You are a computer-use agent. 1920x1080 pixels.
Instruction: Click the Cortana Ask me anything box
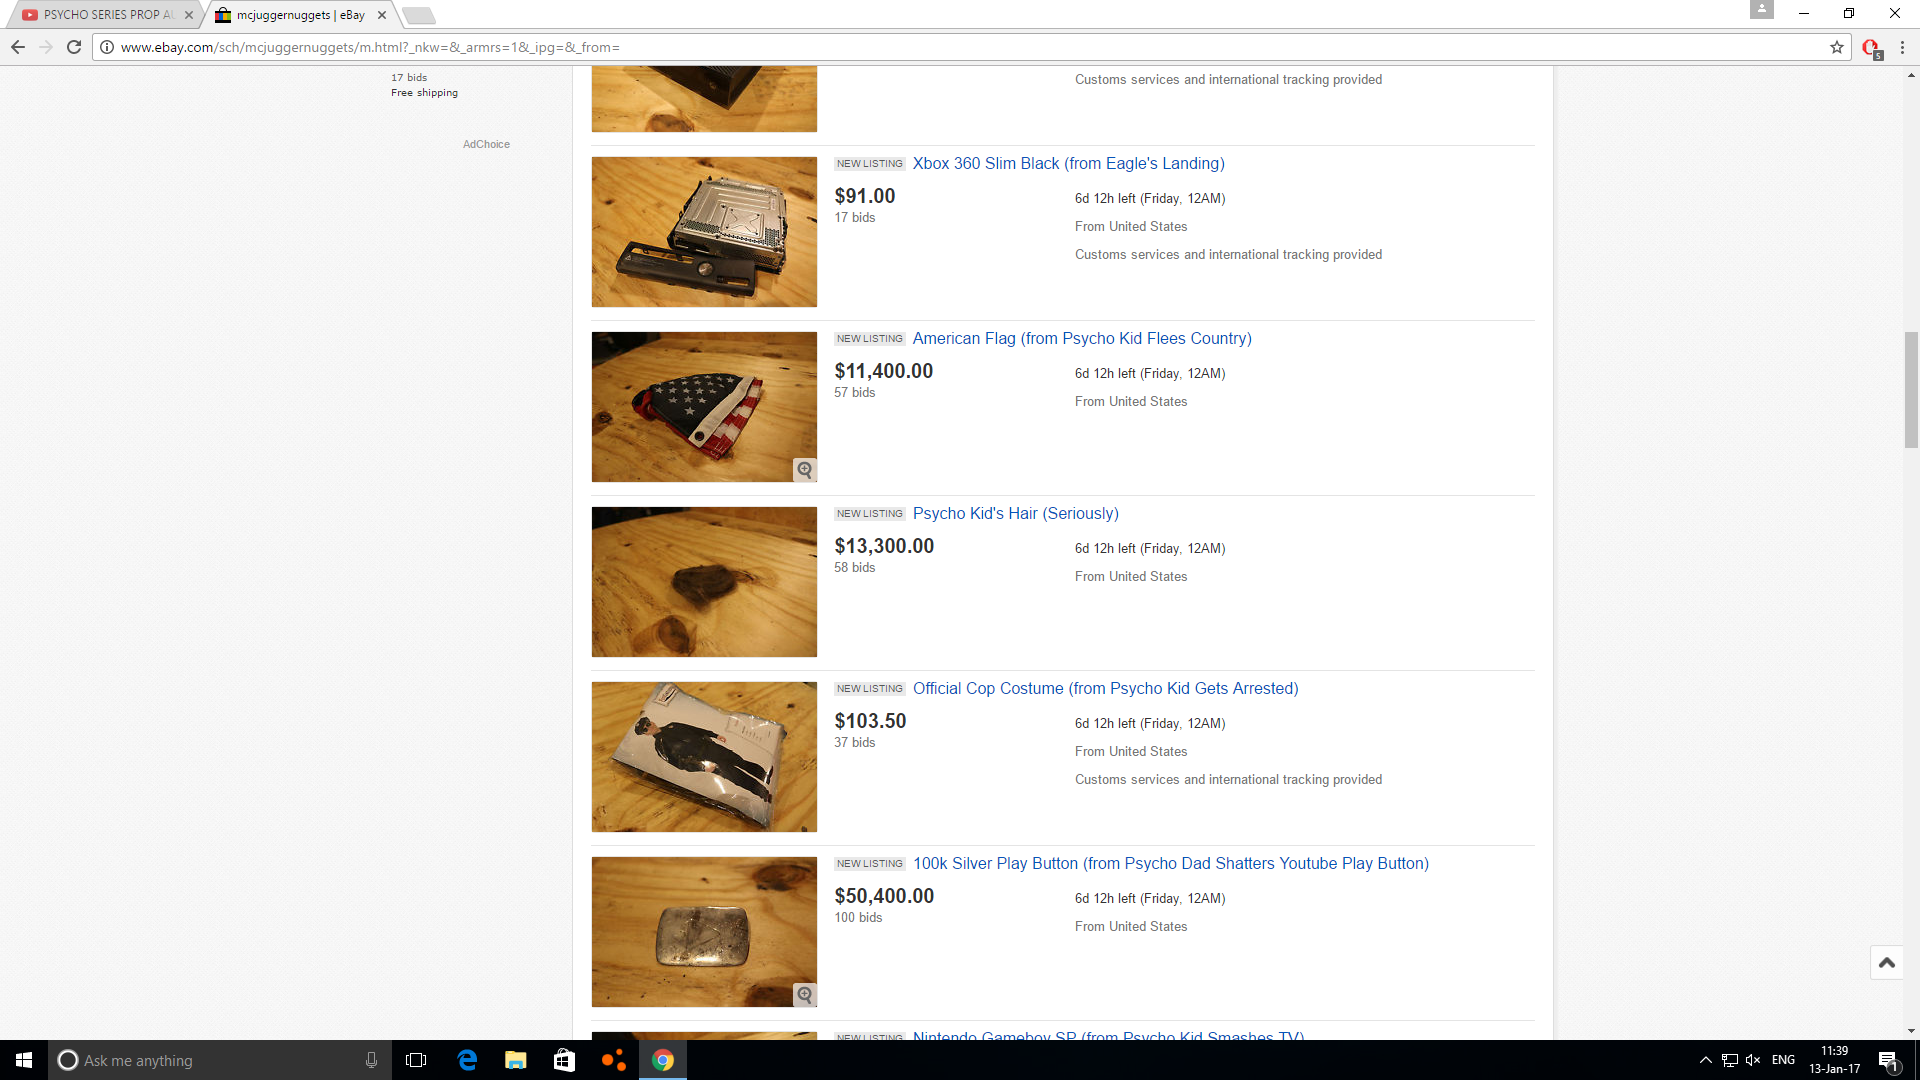[x=220, y=1060]
